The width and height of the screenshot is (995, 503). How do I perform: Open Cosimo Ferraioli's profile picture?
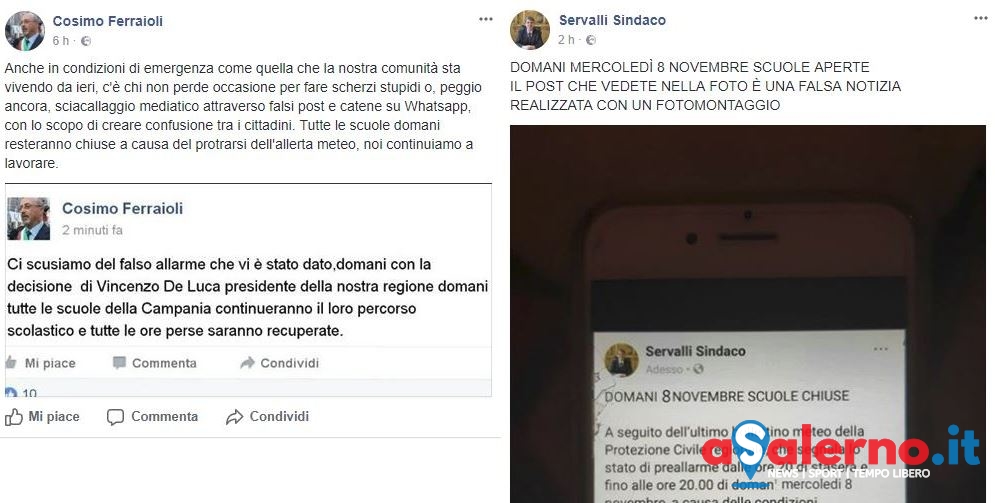coord(25,30)
